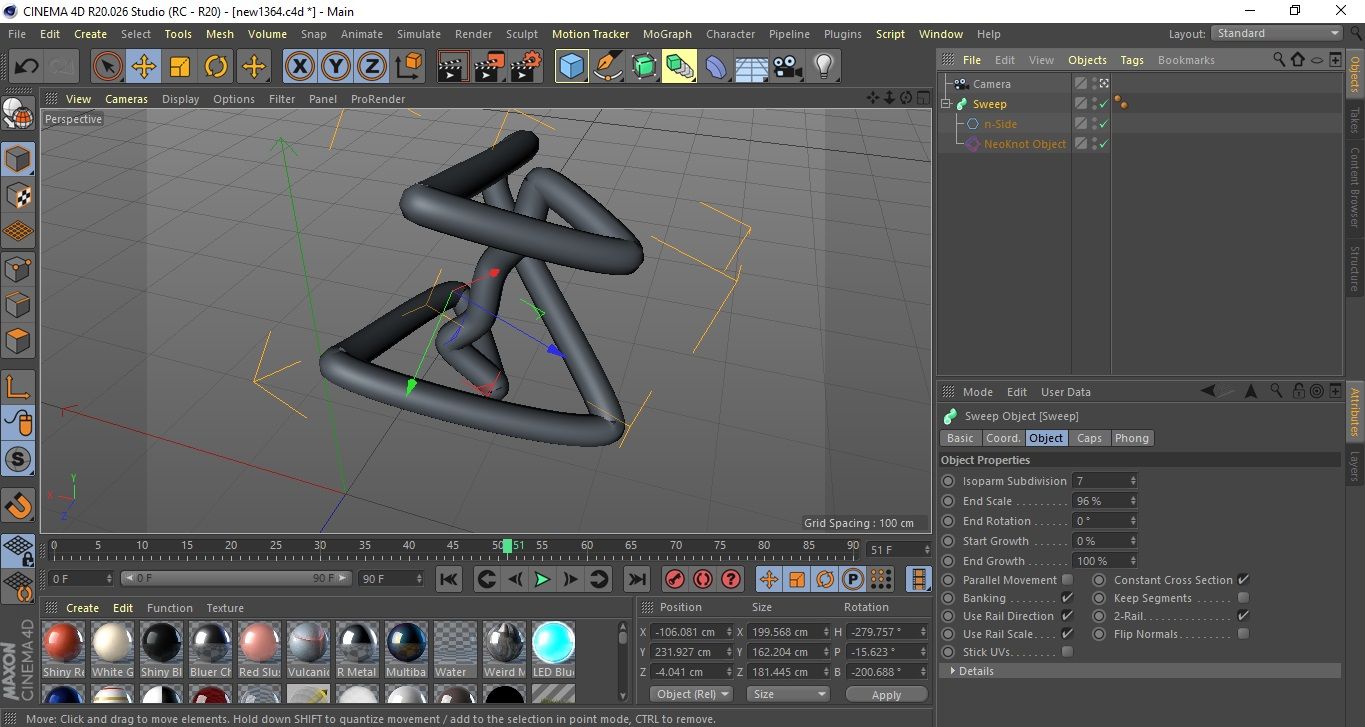Uncheck Use Rail Scale
The height and width of the screenshot is (727, 1365).
1067,633
